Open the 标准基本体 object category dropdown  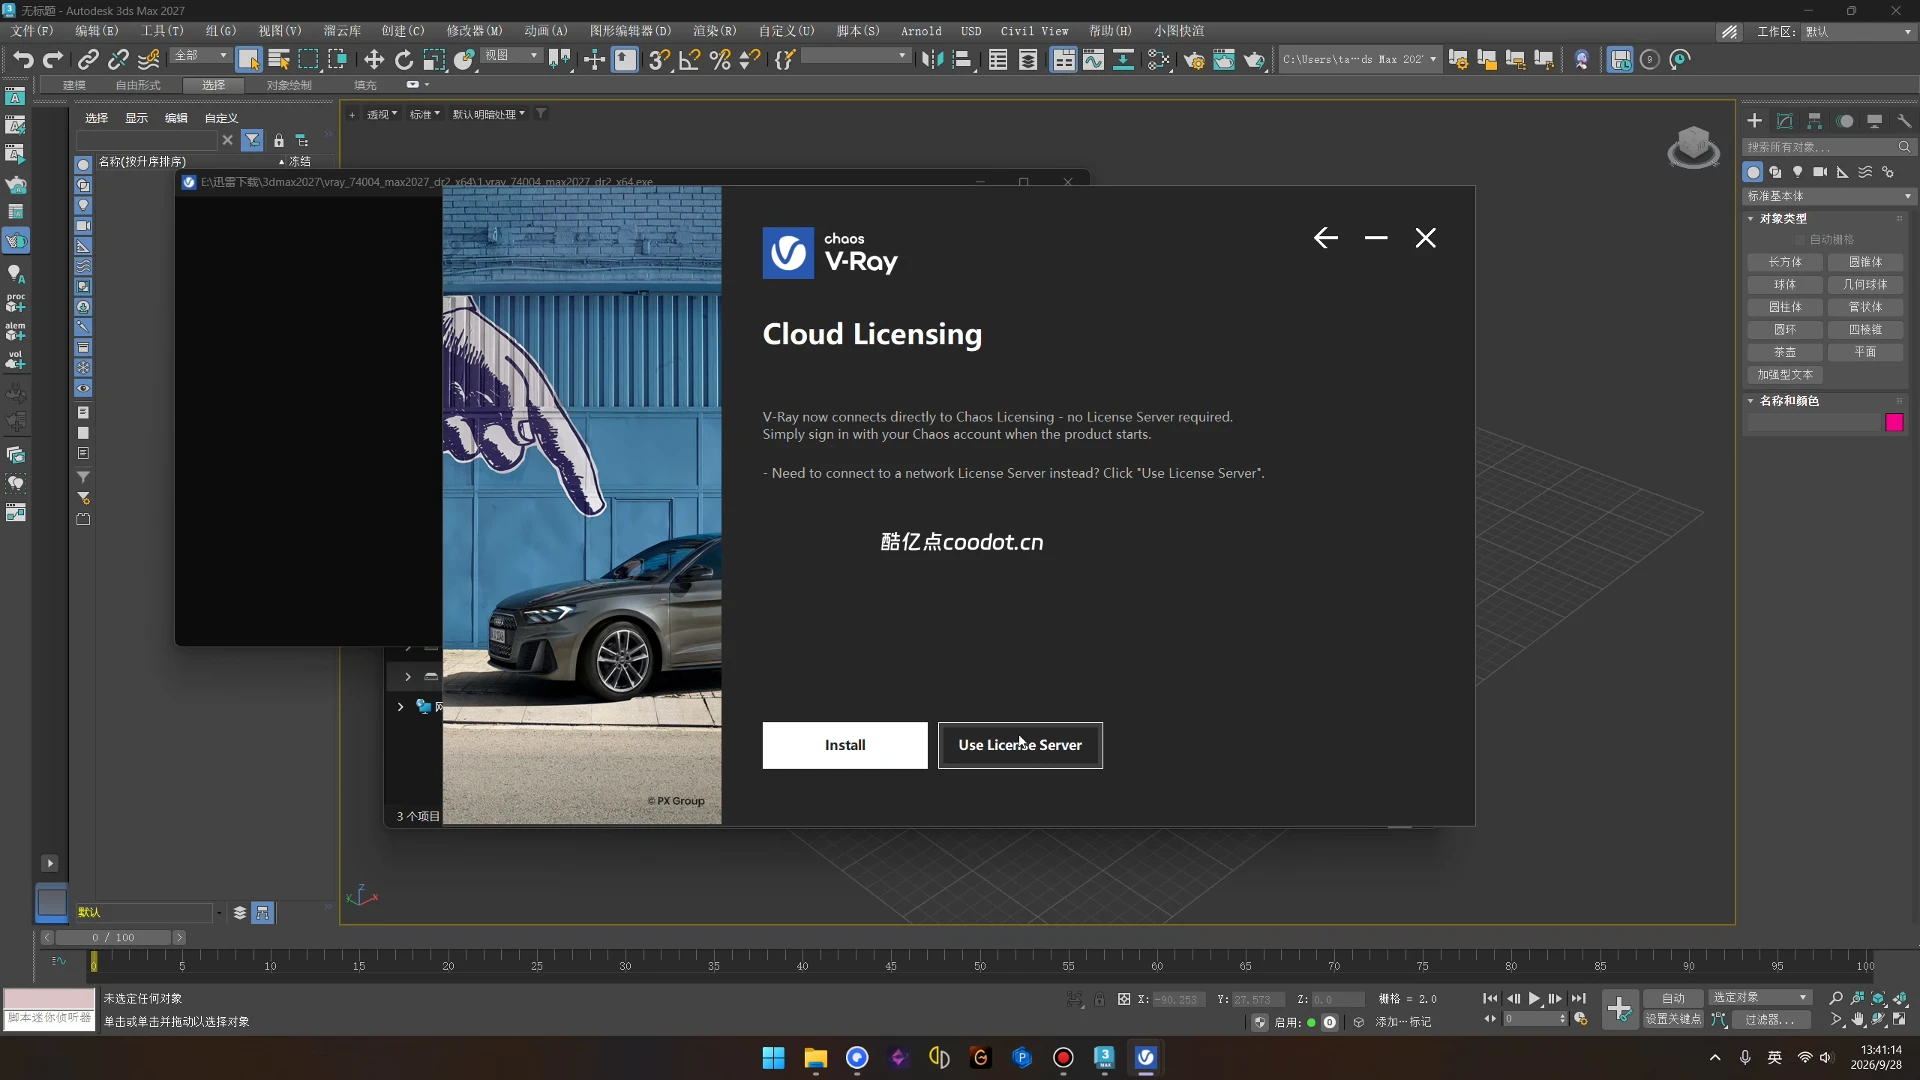[1828, 196]
